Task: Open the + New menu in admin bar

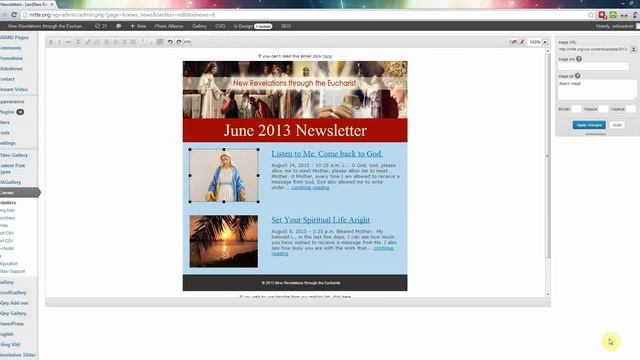Action: coord(138,26)
